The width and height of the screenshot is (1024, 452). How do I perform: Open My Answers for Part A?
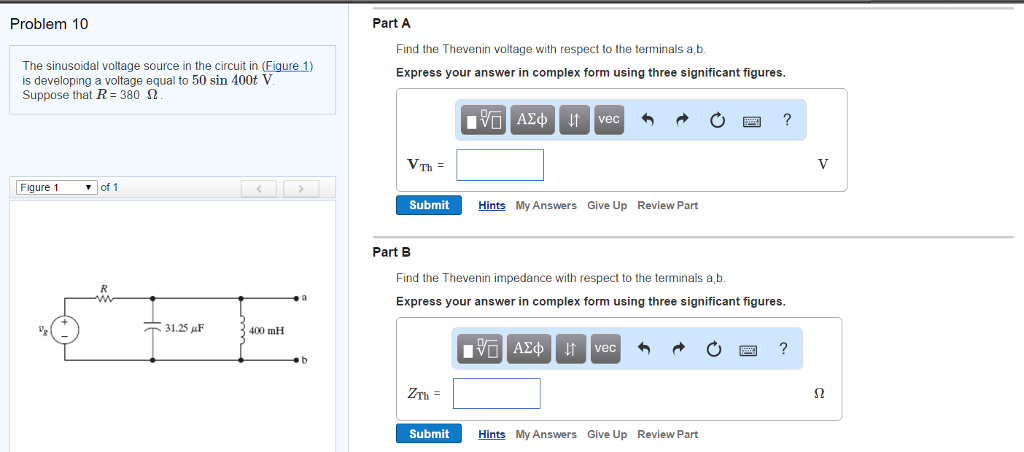point(546,205)
